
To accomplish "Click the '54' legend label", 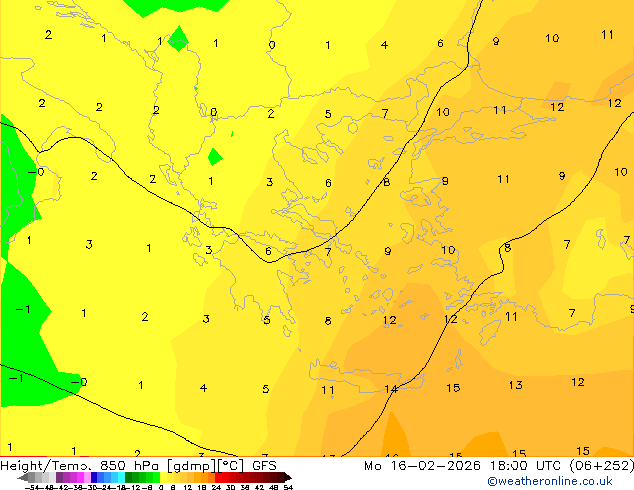I will [x=288, y=488].
